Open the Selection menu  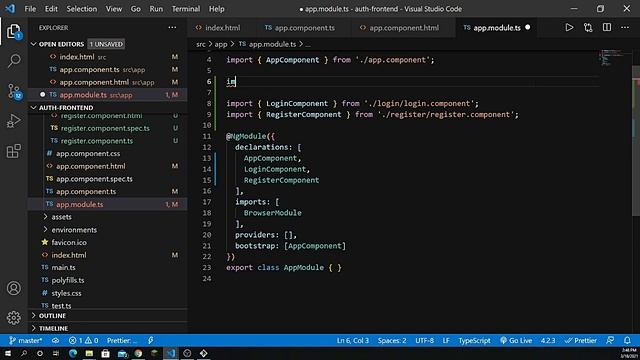82,9
